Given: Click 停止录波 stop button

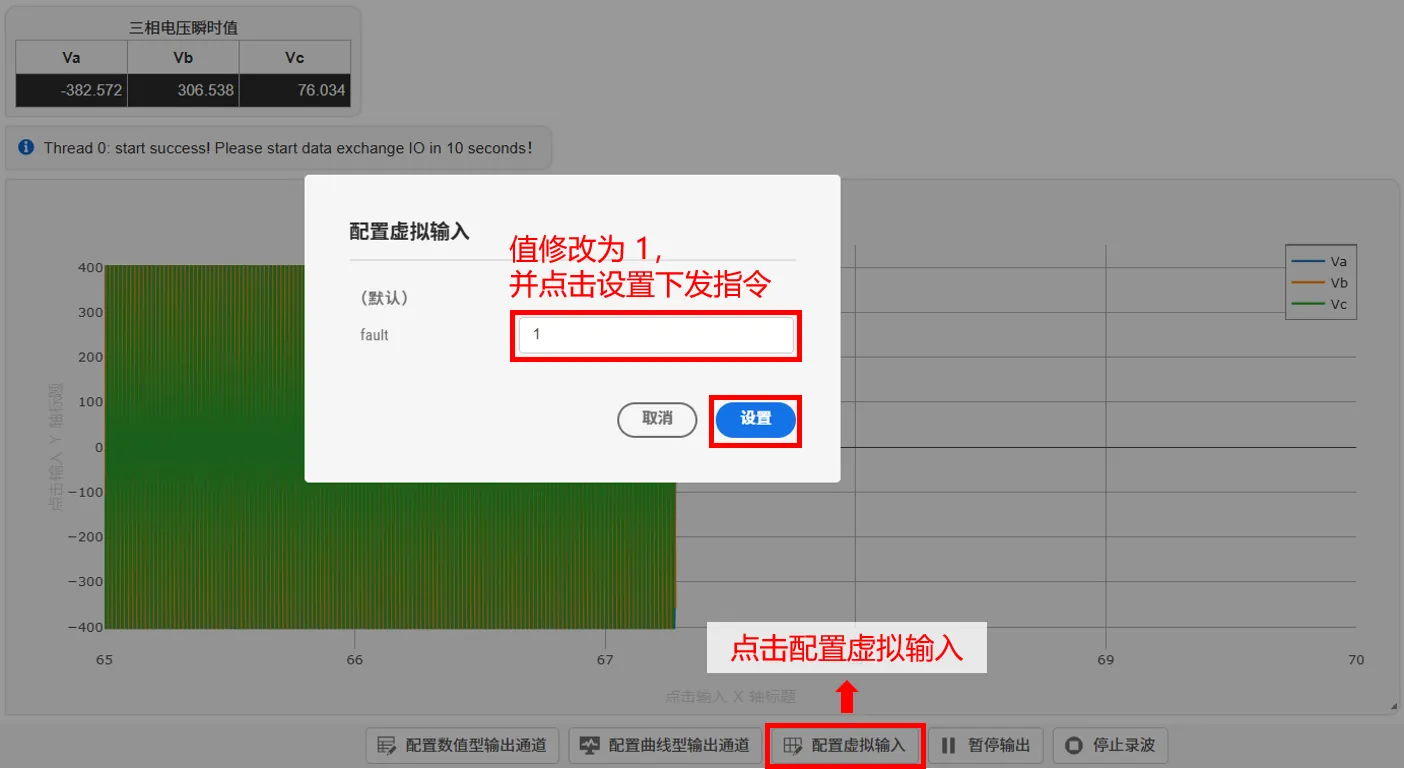Looking at the screenshot, I should click(x=1110, y=745).
